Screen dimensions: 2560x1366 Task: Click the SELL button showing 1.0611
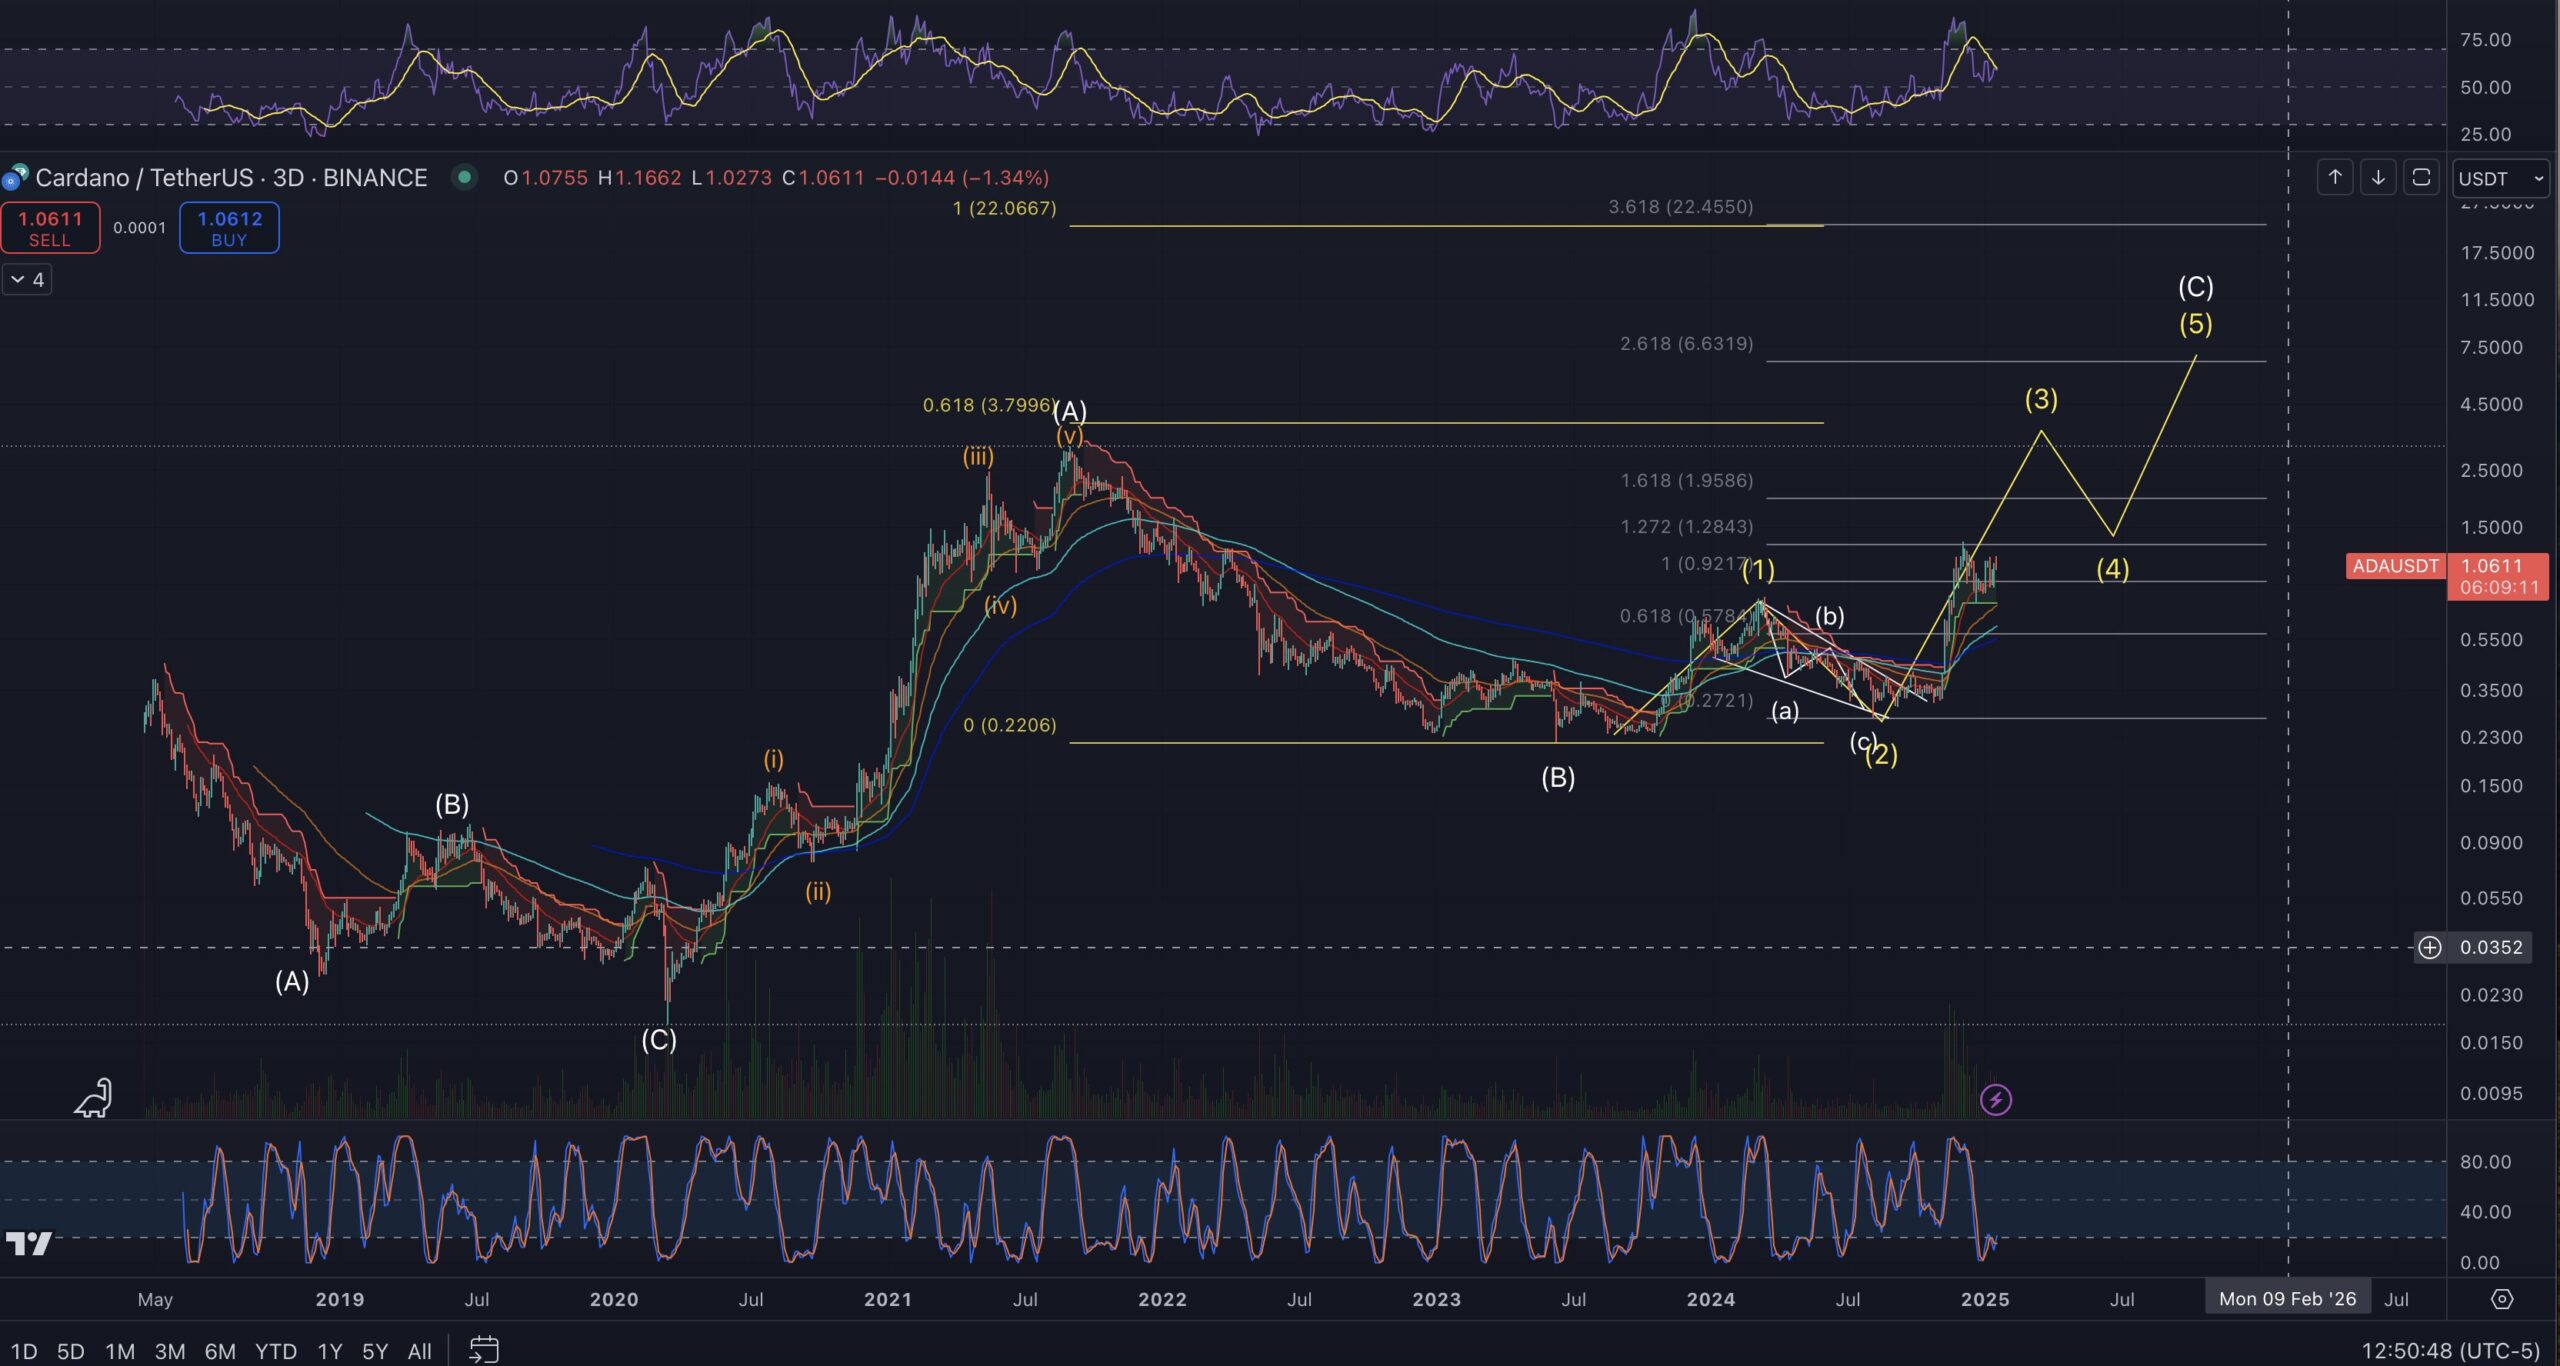click(x=50, y=227)
